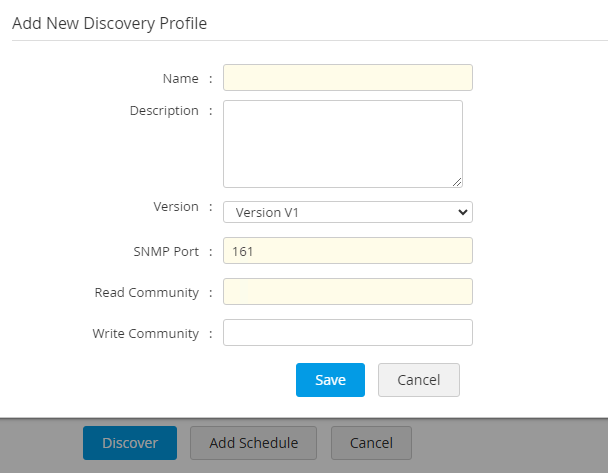Click the Name label

pos(180,78)
